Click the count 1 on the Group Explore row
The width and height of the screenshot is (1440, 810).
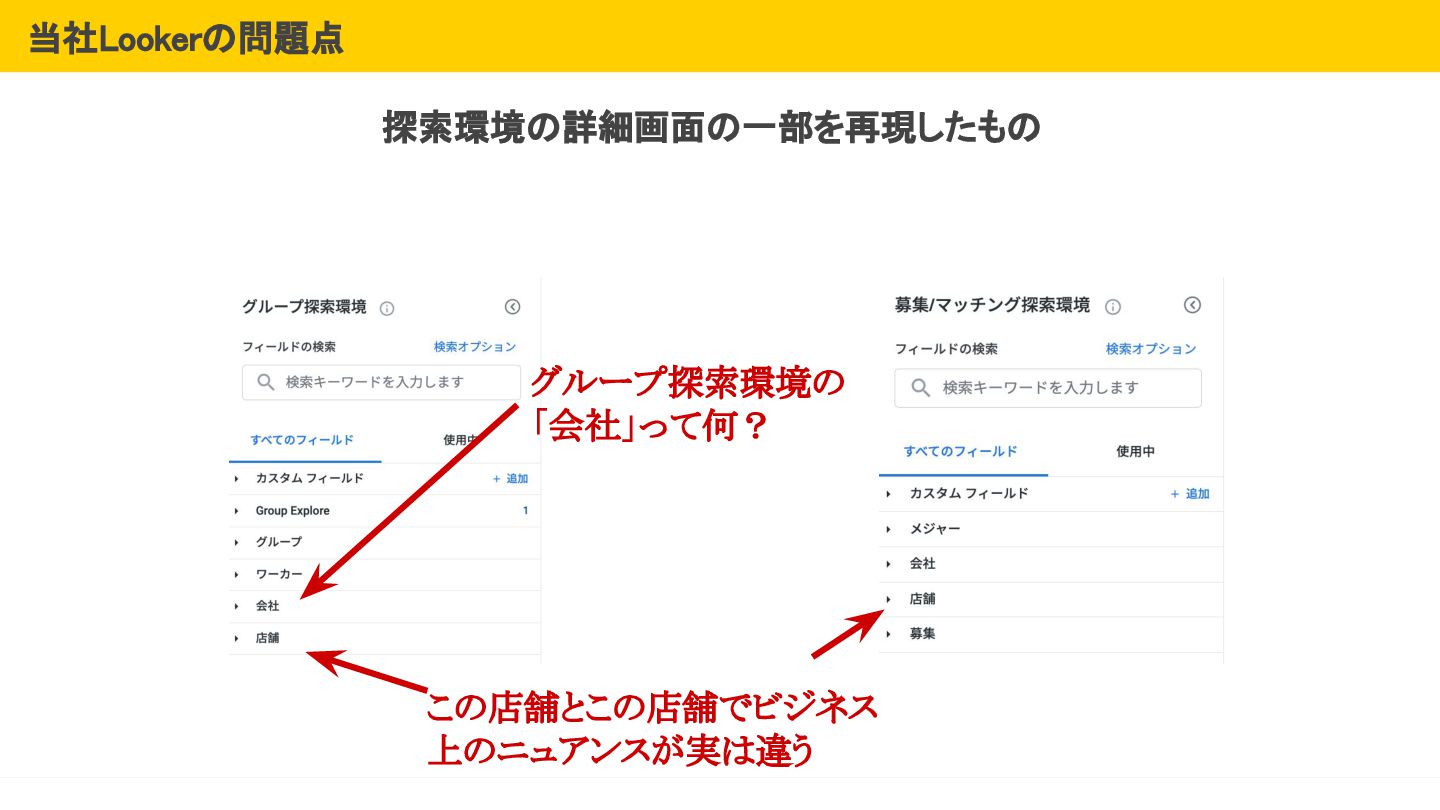click(525, 511)
